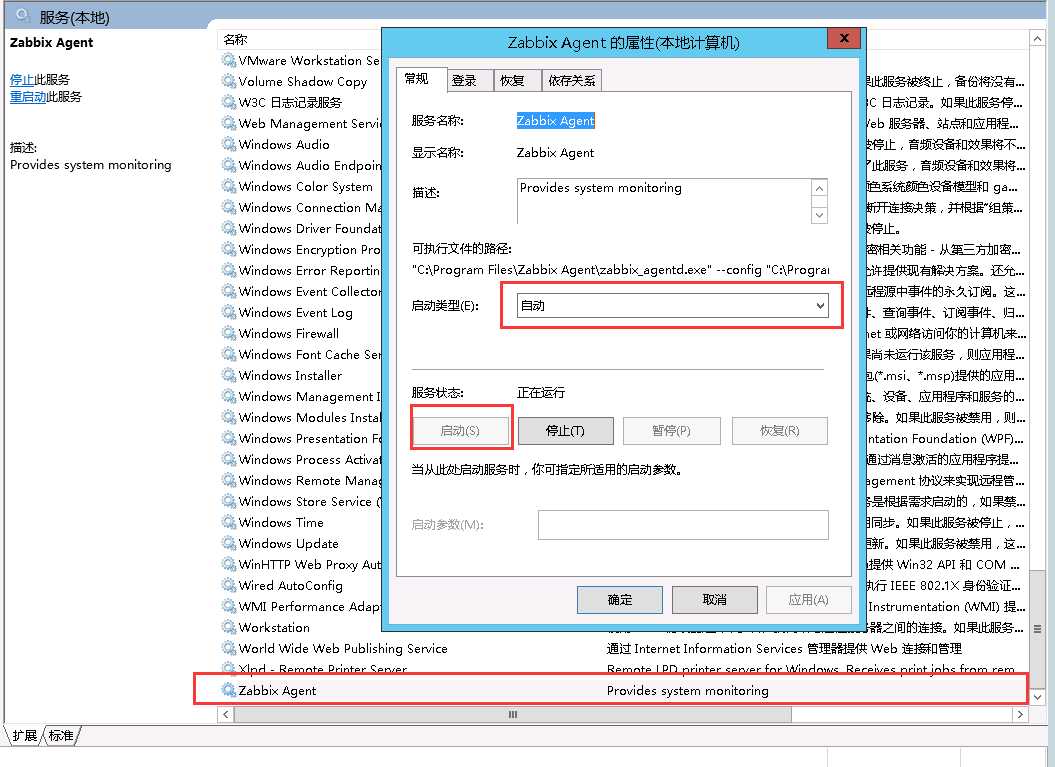Screen dimensions: 1055x767
Task: Click the 应用(A) button
Action: 809,599
